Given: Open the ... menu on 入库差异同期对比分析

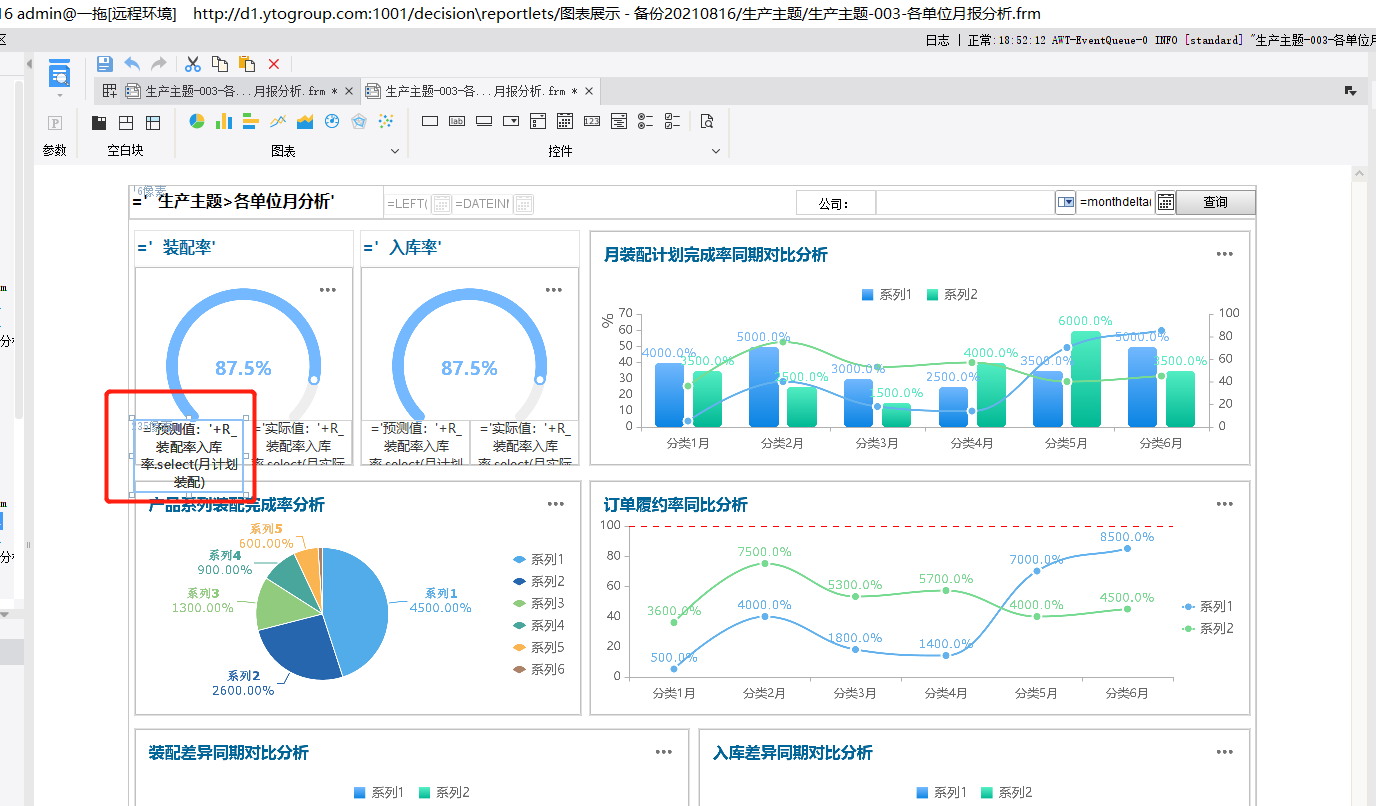Looking at the screenshot, I should point(1225,752).
